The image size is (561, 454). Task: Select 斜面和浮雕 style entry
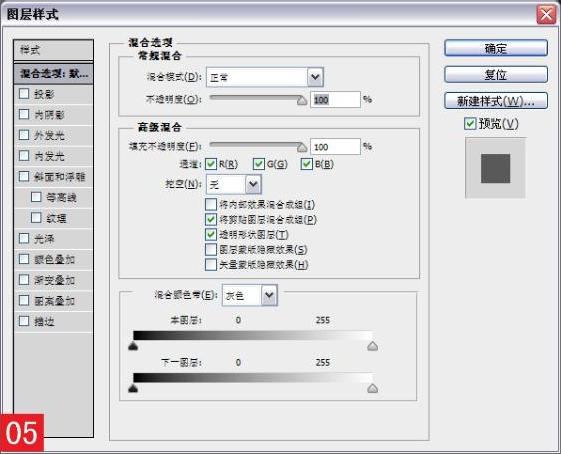54,177
